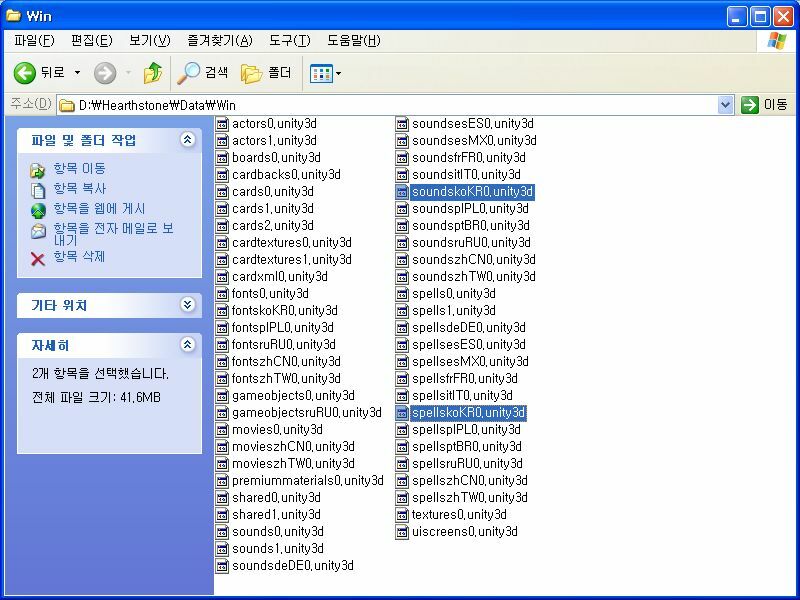Select file name soundsesMX0.unity3d

[474, 141]
